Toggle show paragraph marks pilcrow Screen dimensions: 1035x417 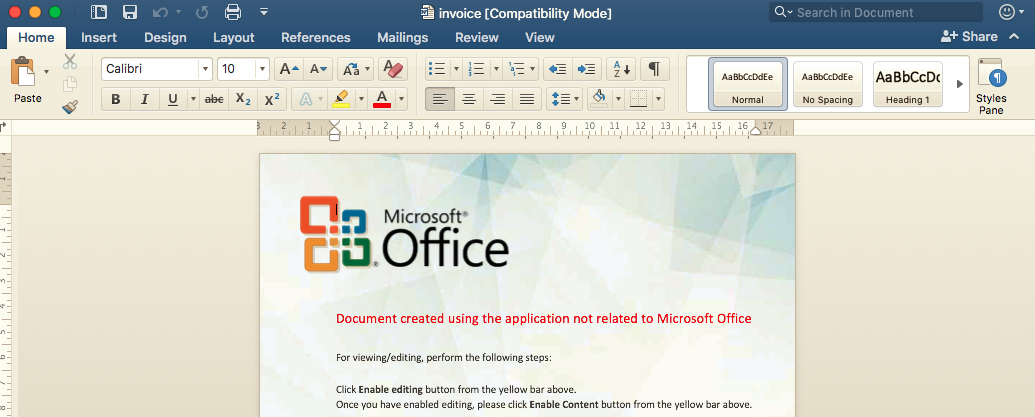pyautogui.click(x=654, y=69)
